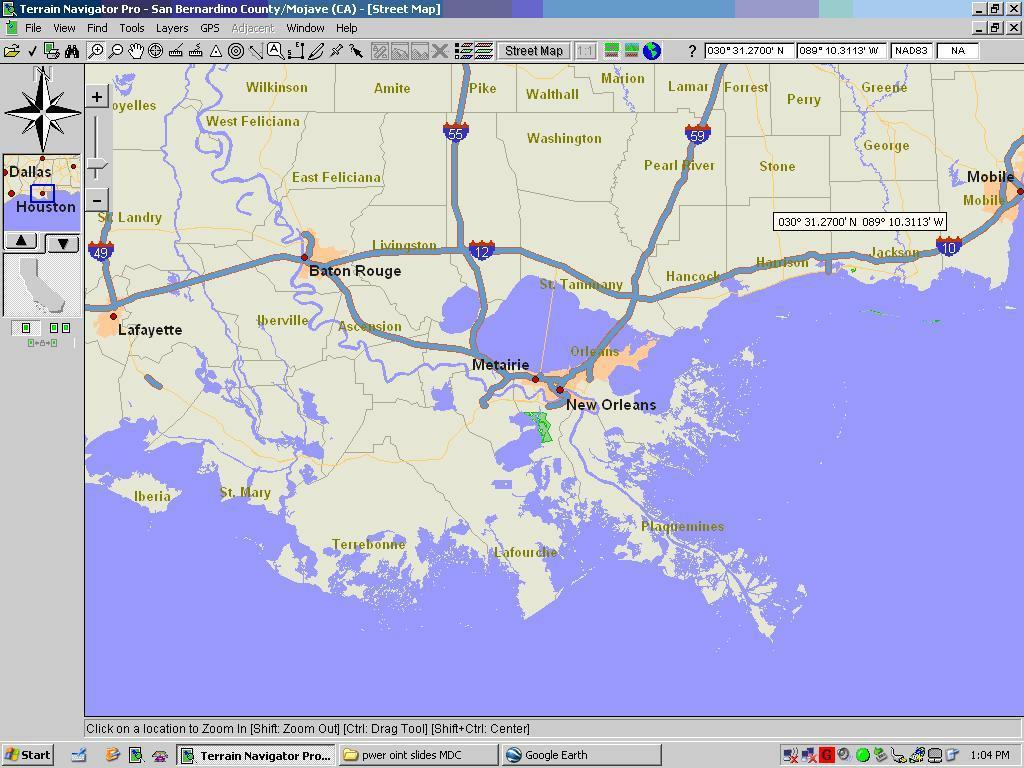Click the NAD83 datum field
Screen dimensions: 1024x768
pyautogui.click(x=912, y=51)
